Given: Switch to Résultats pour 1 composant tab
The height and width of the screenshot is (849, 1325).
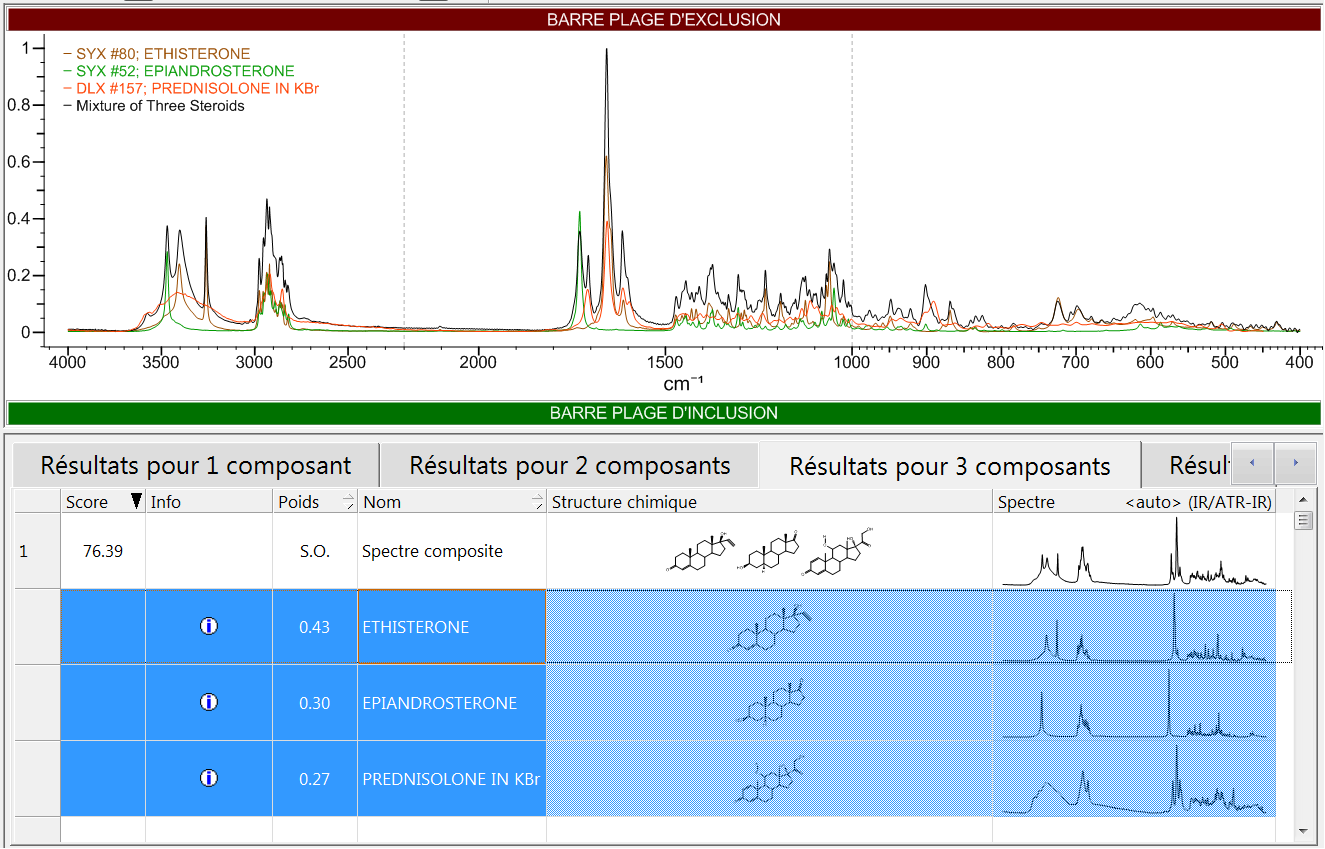Looking at the screenshot, I should click(196, 466).
